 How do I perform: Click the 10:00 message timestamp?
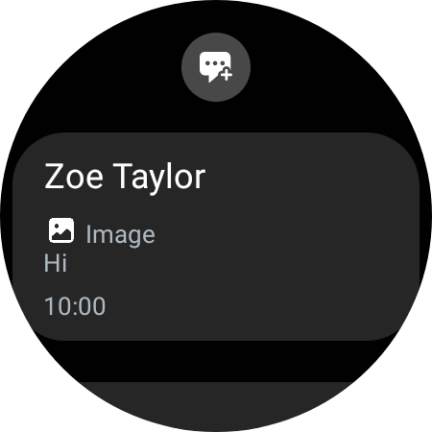point(75,306)
